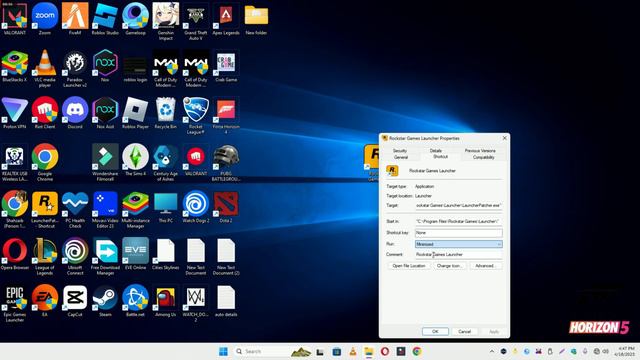Select the Proton VPN desktop icon
This screenshot has height=360, width=640.
tap(15, 113)
